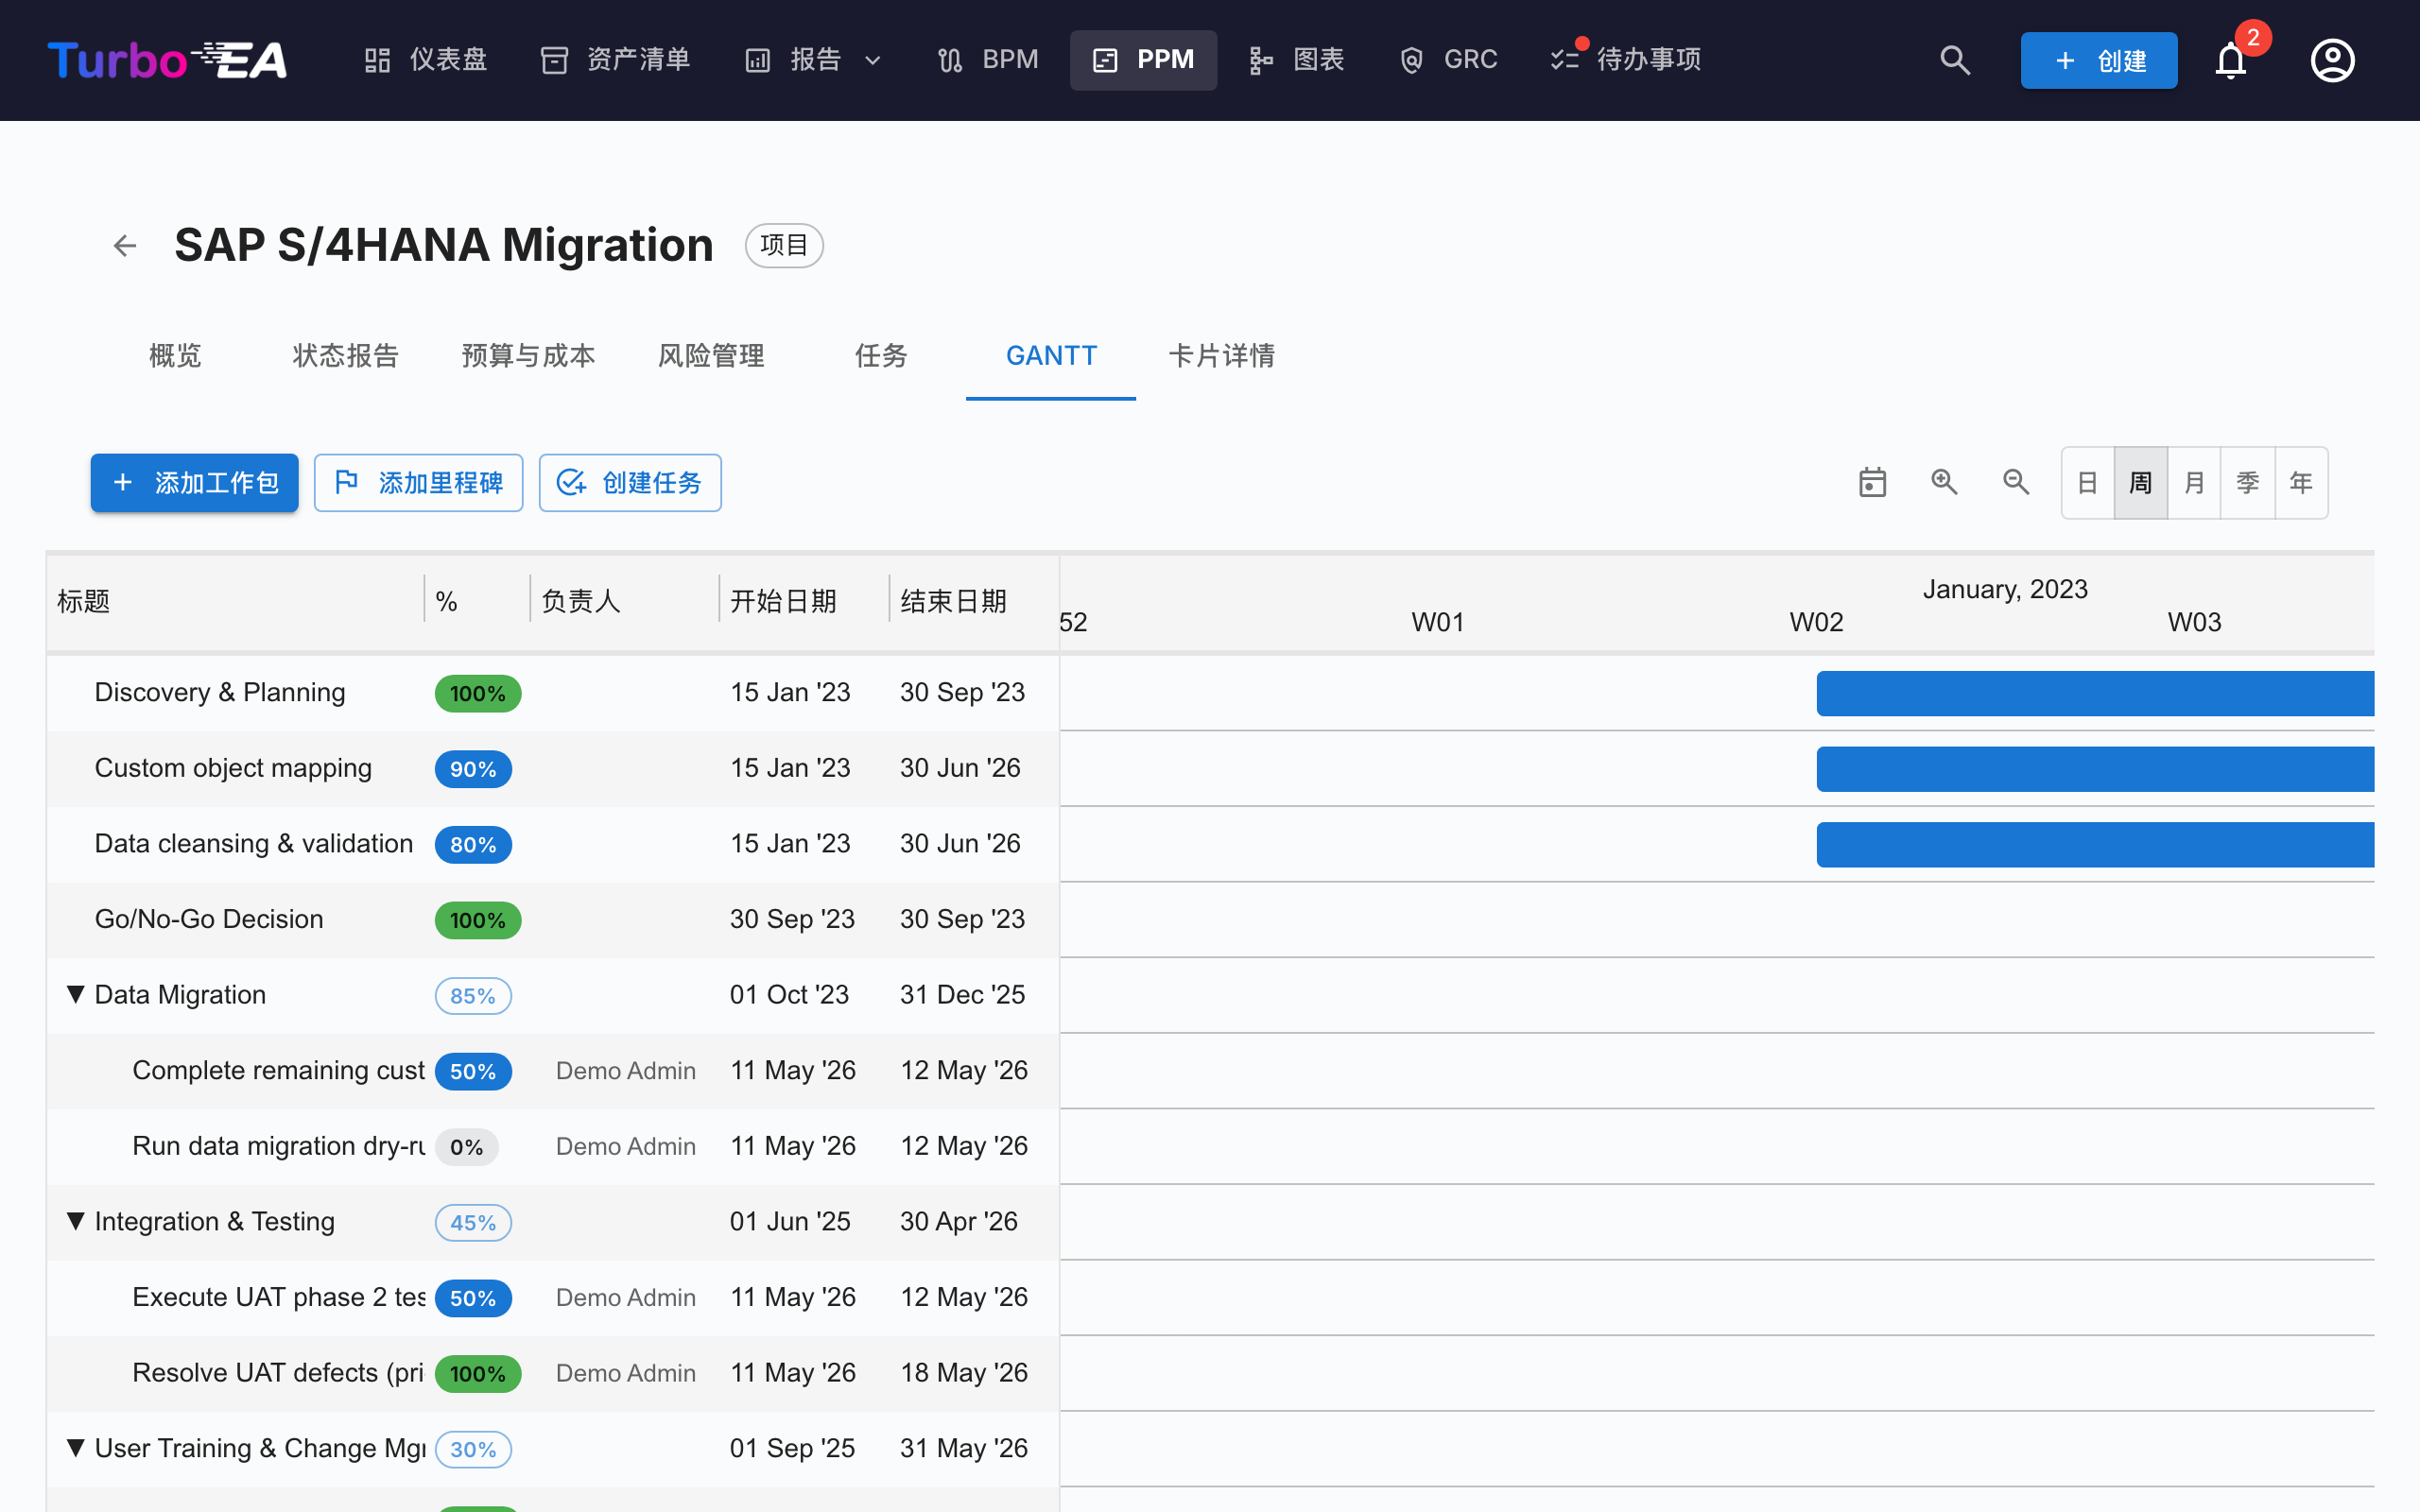Click the Custom object mapping Gantt bar
Viewport: 2420px width, 1512px height.
(2095, 769)
